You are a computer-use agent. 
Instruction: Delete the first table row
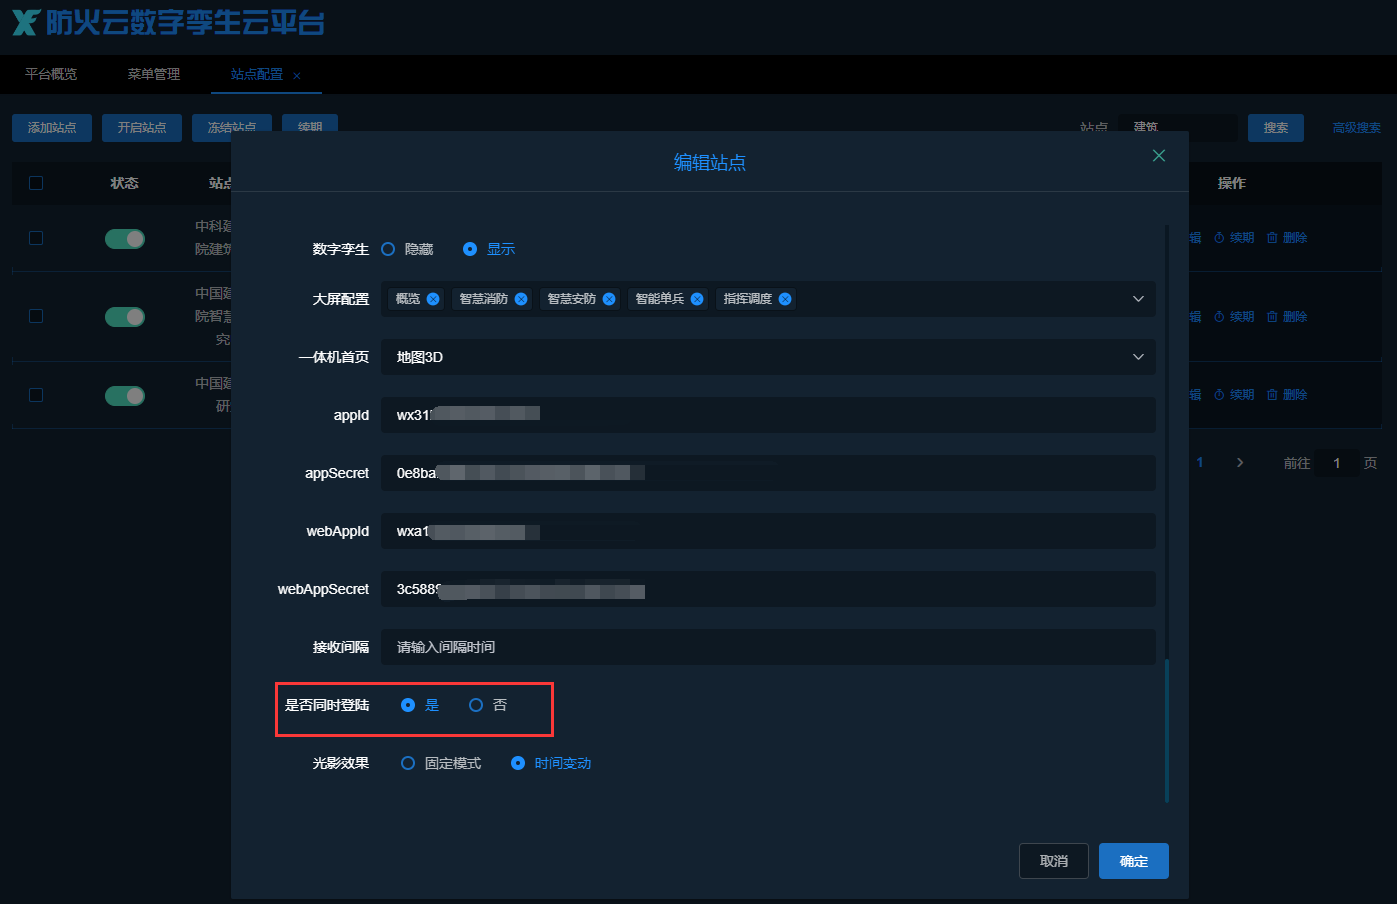tap(1287, 238)
